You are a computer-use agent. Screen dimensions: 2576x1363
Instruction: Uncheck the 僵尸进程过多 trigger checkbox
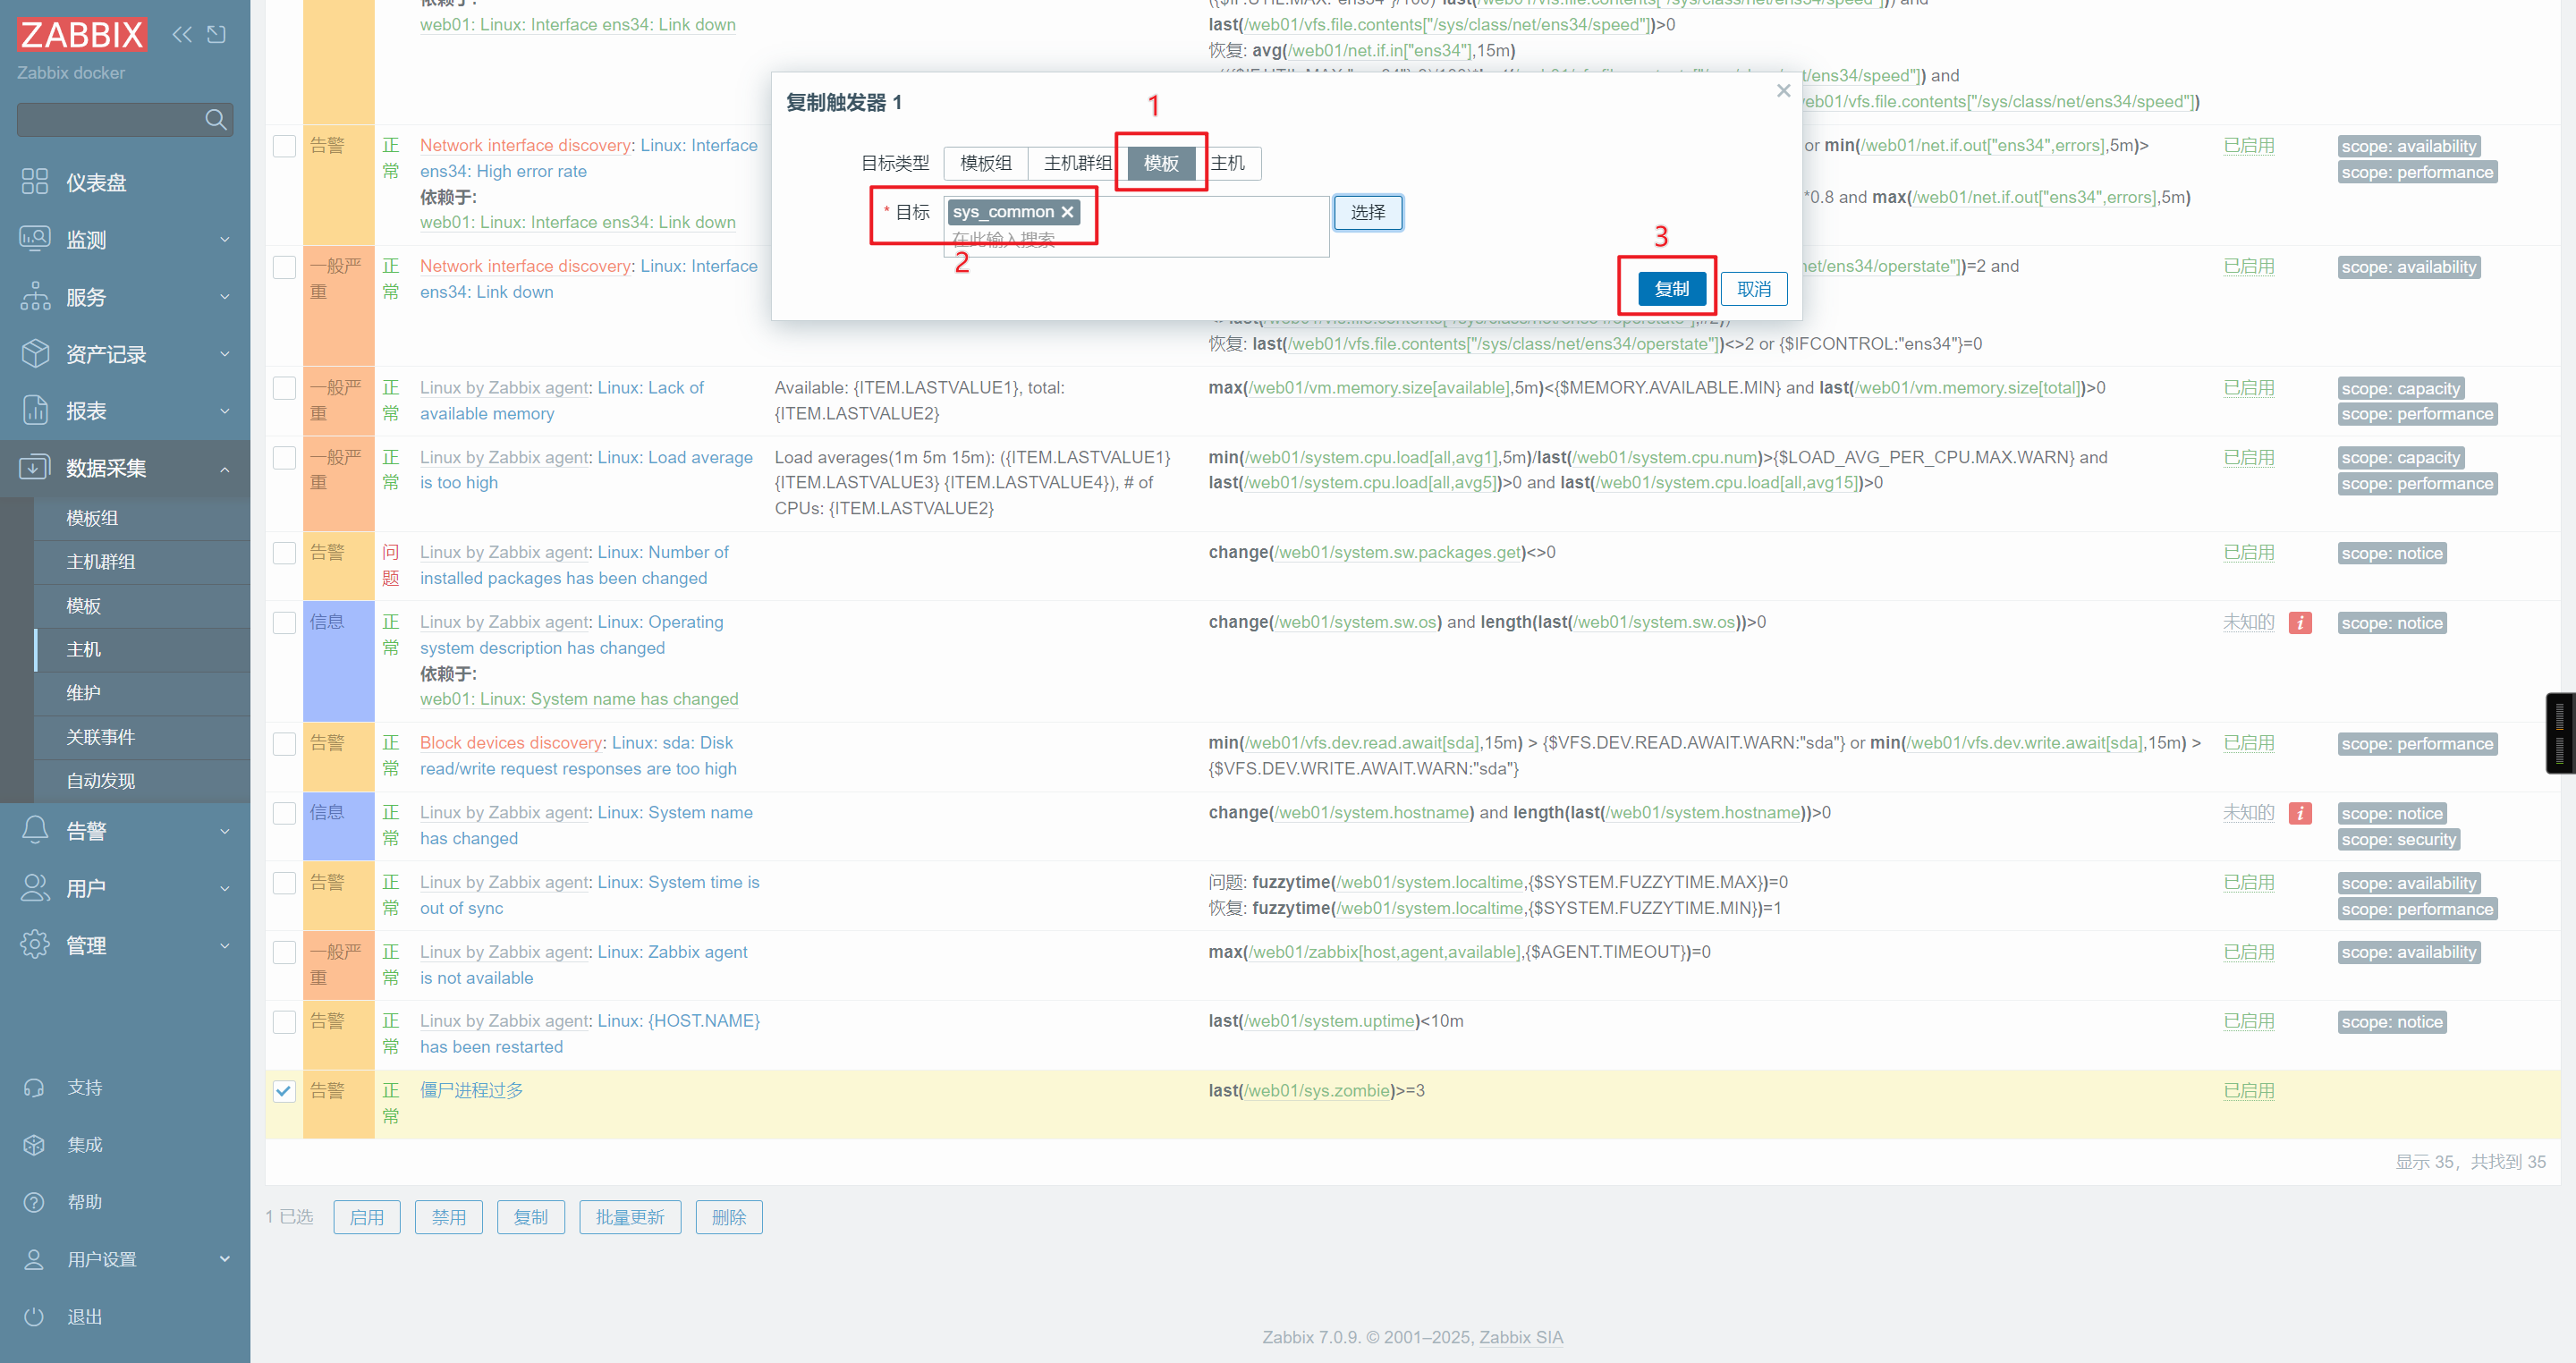(x=284, y=1091)
